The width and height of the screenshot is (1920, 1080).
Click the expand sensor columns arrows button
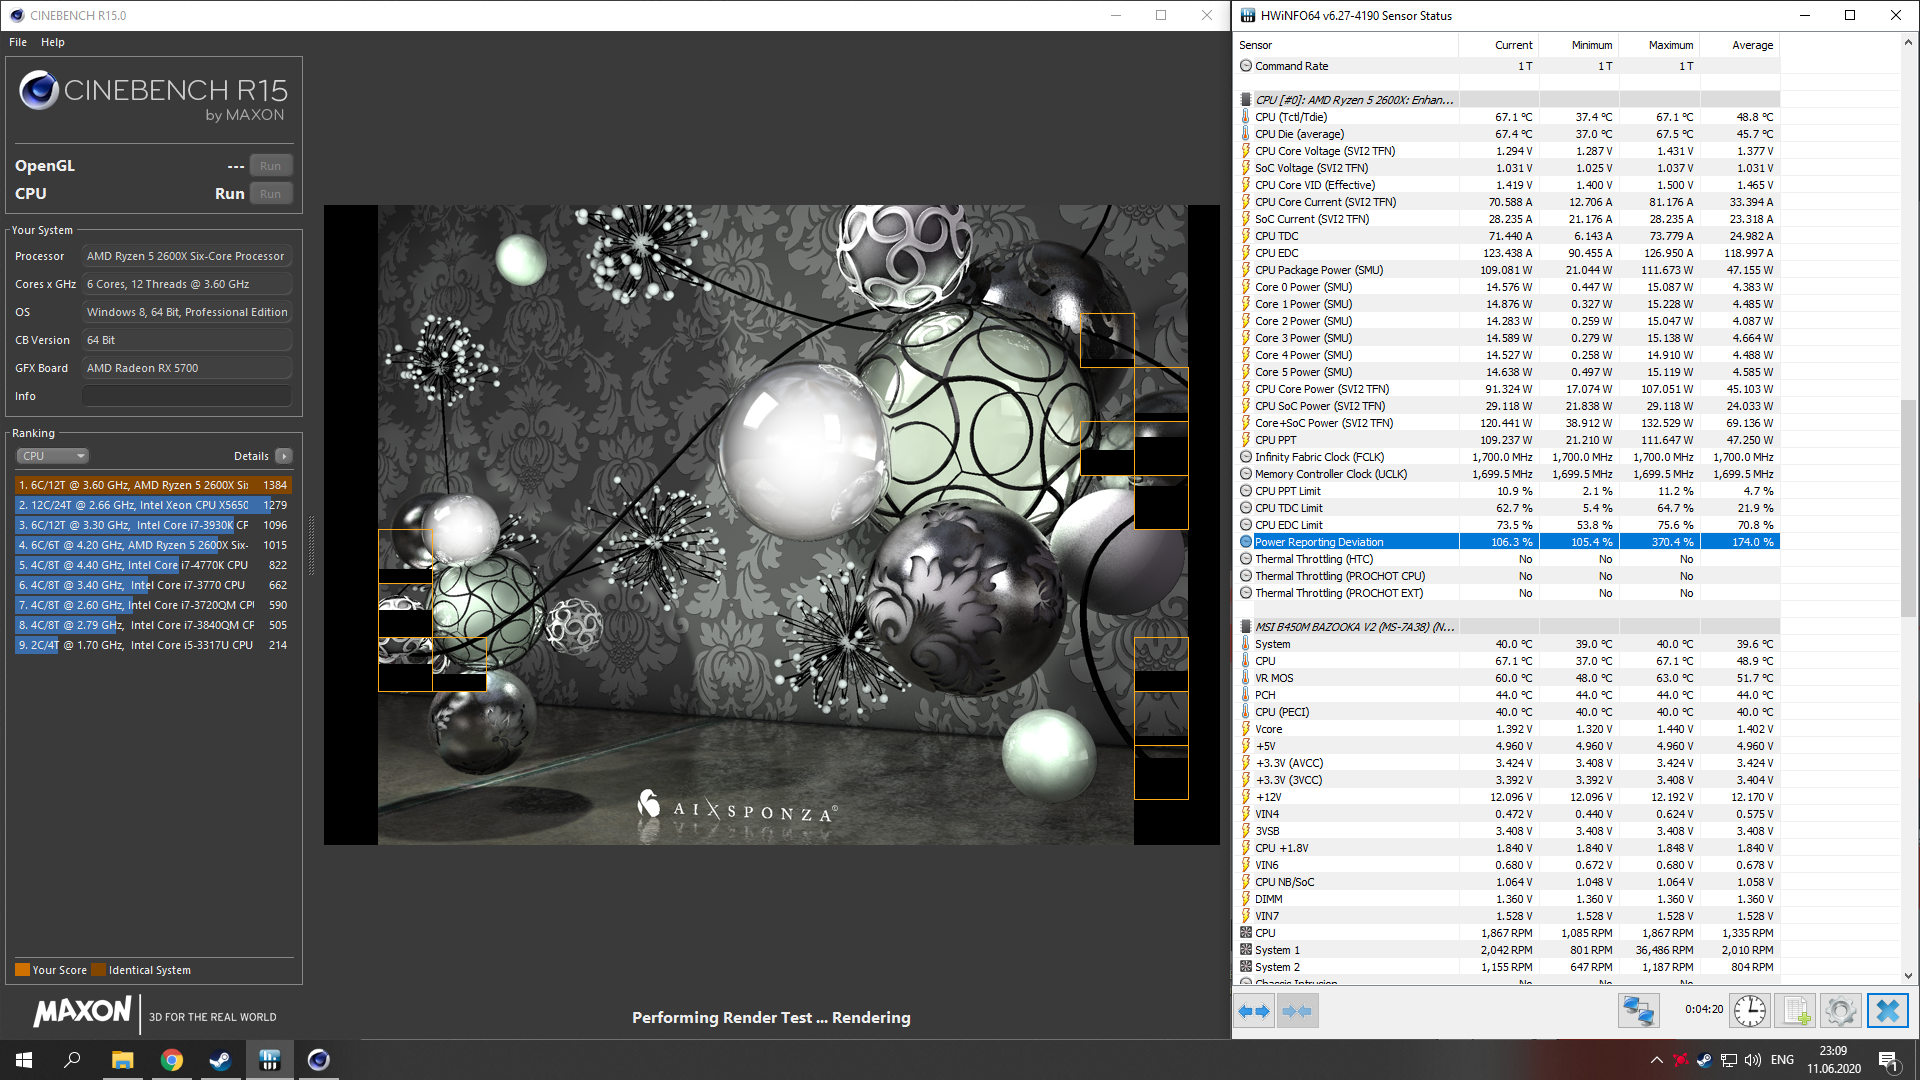[x=1254, y=1011]
